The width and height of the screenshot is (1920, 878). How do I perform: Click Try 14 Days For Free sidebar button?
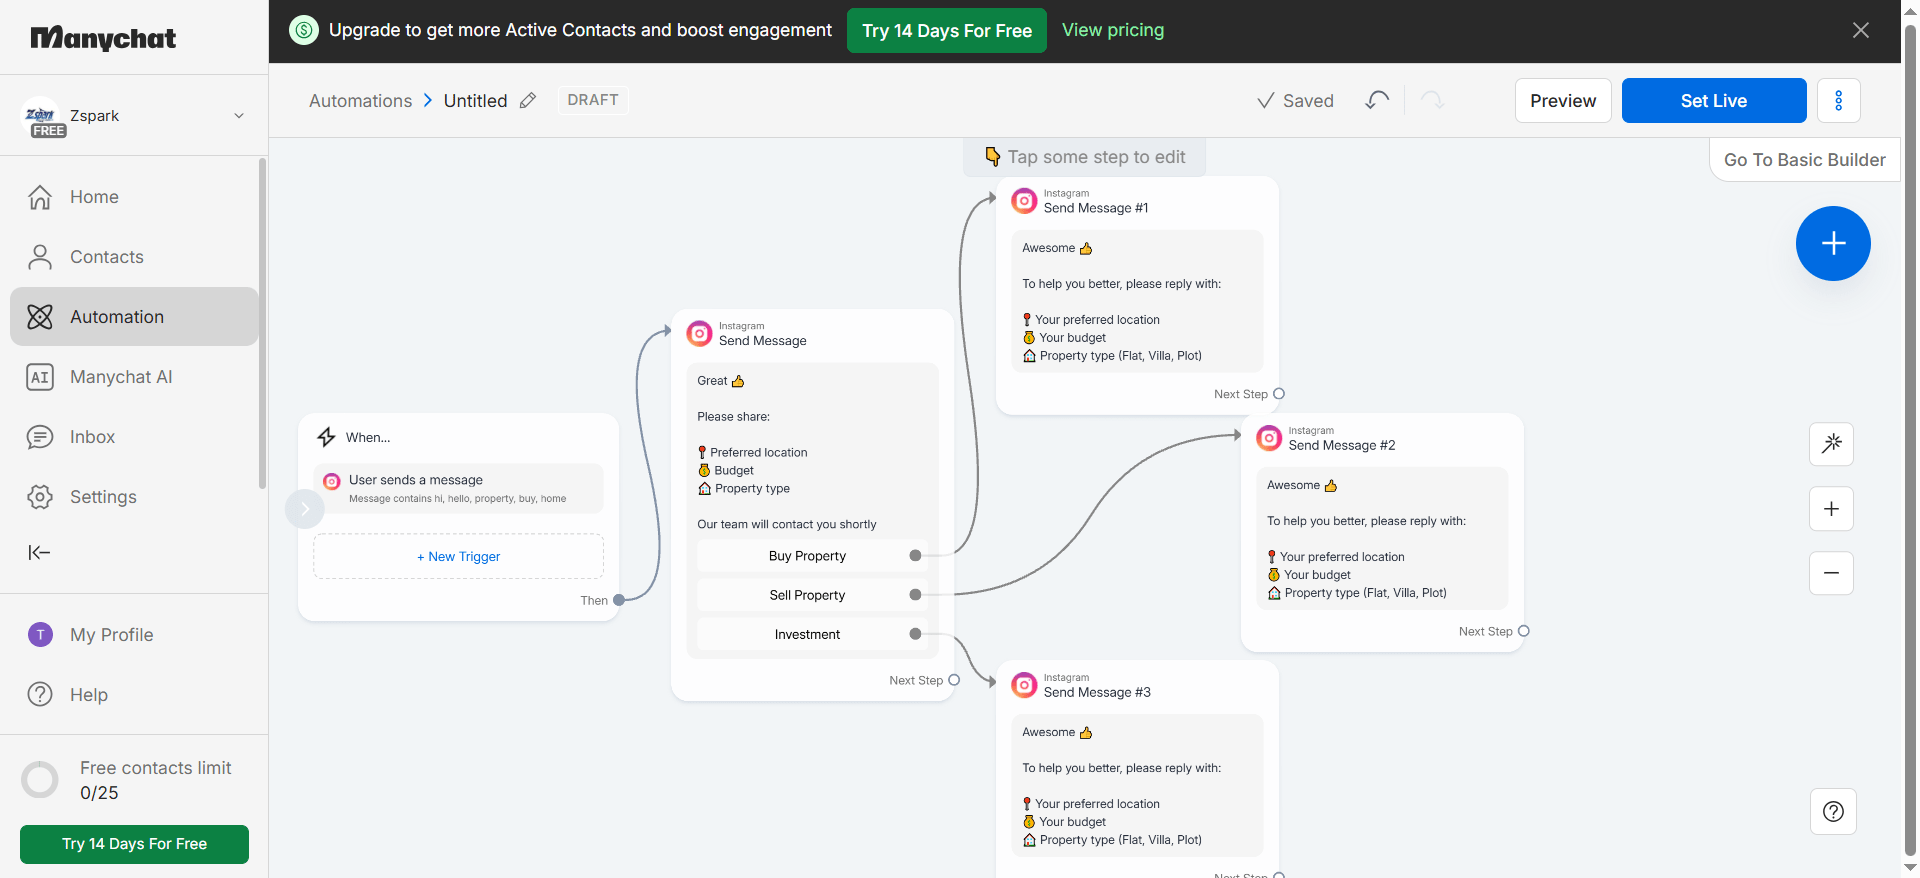[x=134, y=844]
